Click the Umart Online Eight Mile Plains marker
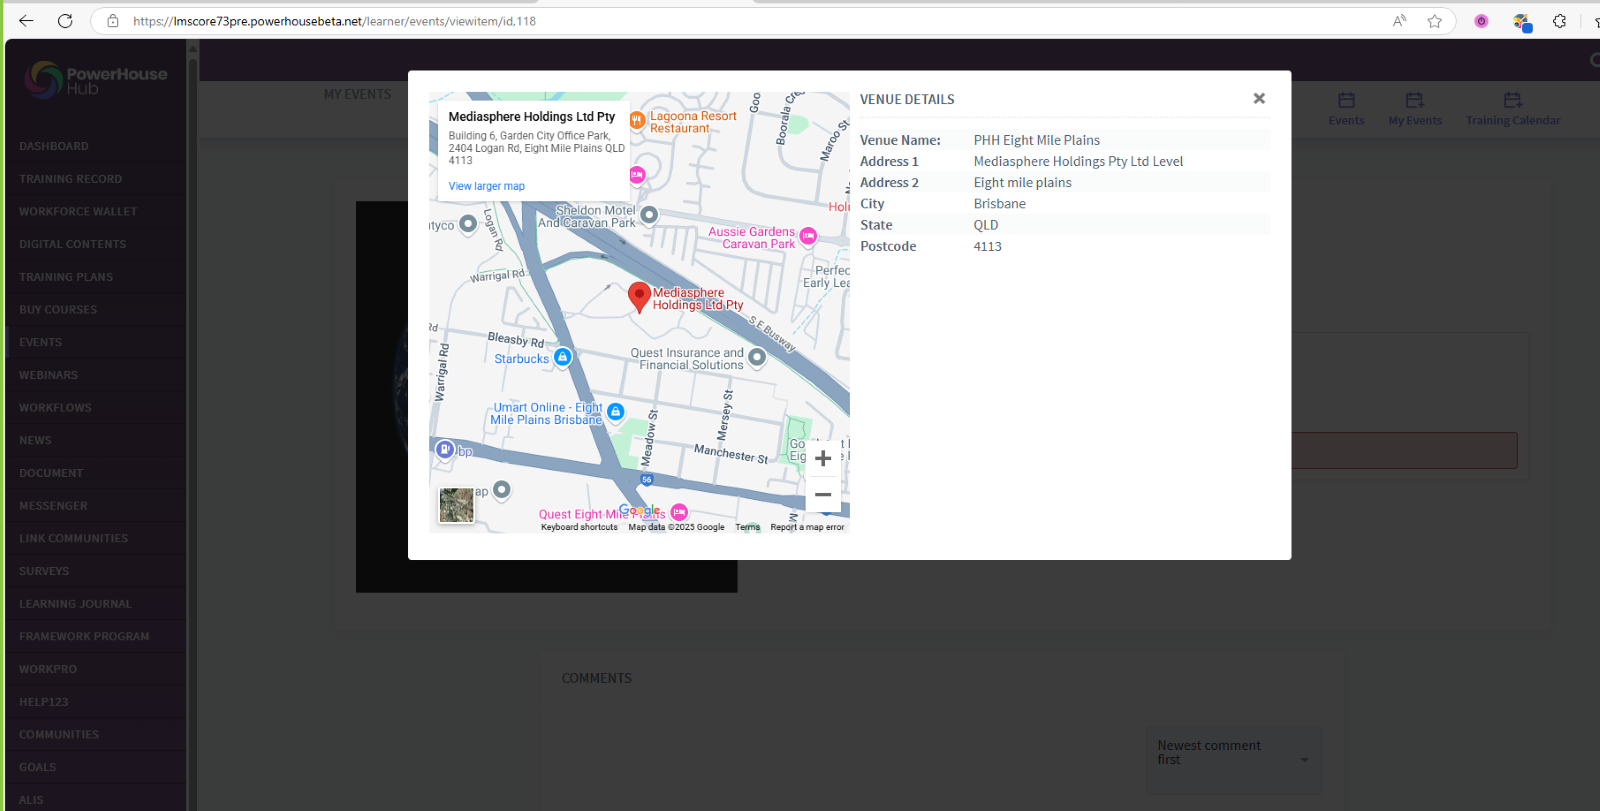Viewport: 1600px width, 811px height. point(615,411)
